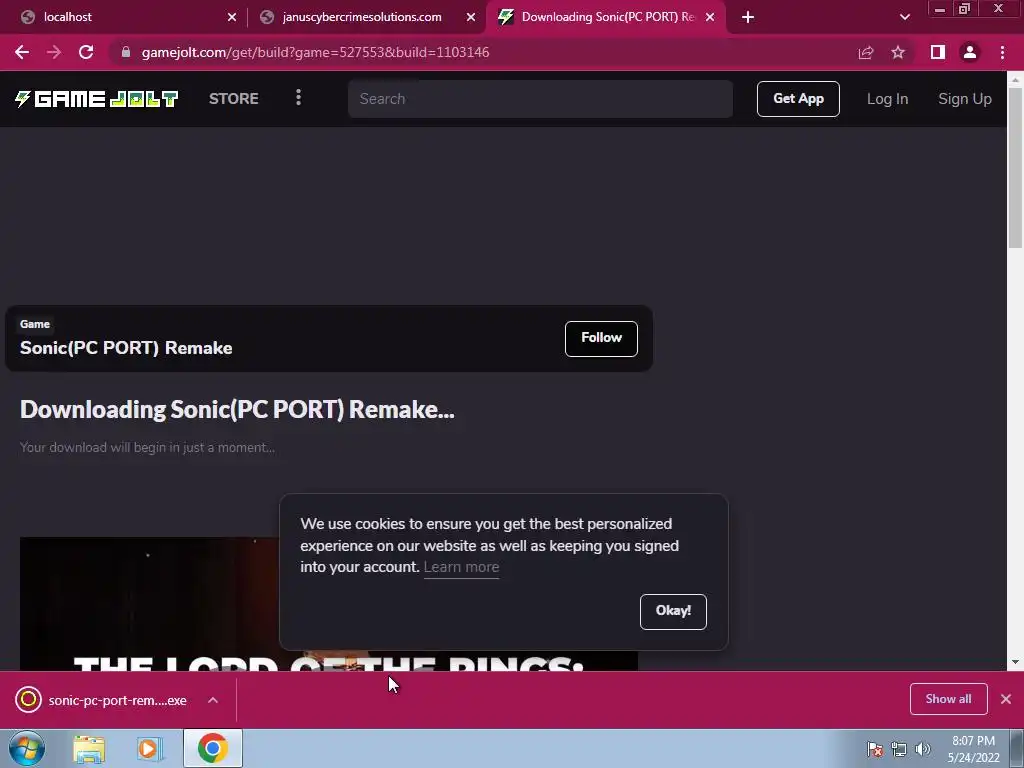Click the Action Center flag tray icon
Viewport: 1024px width, 768px height.
click(875, 749)
